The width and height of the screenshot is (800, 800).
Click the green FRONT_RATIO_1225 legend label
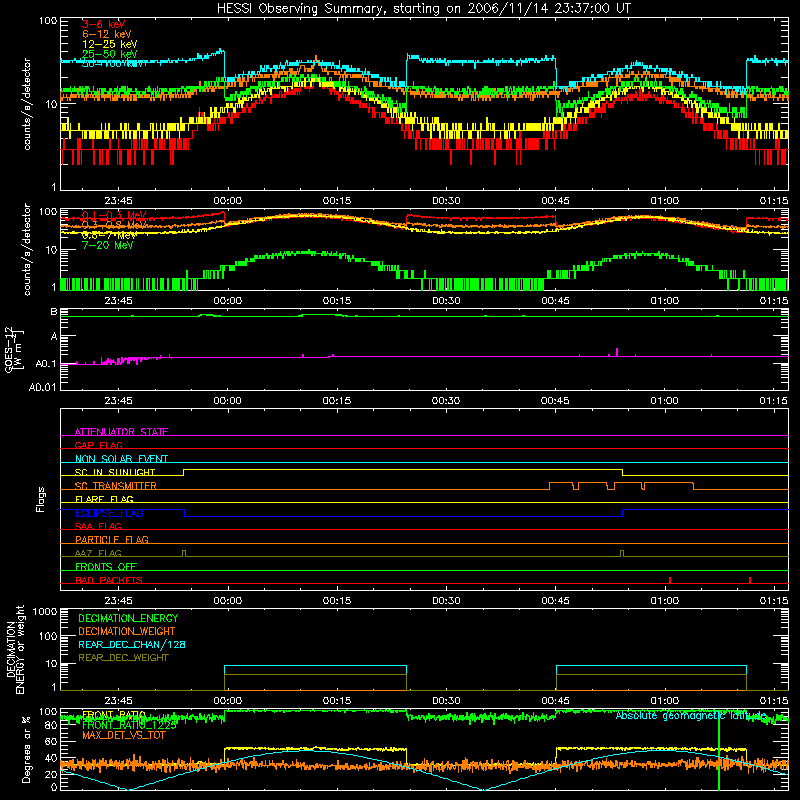pos(129,725)
